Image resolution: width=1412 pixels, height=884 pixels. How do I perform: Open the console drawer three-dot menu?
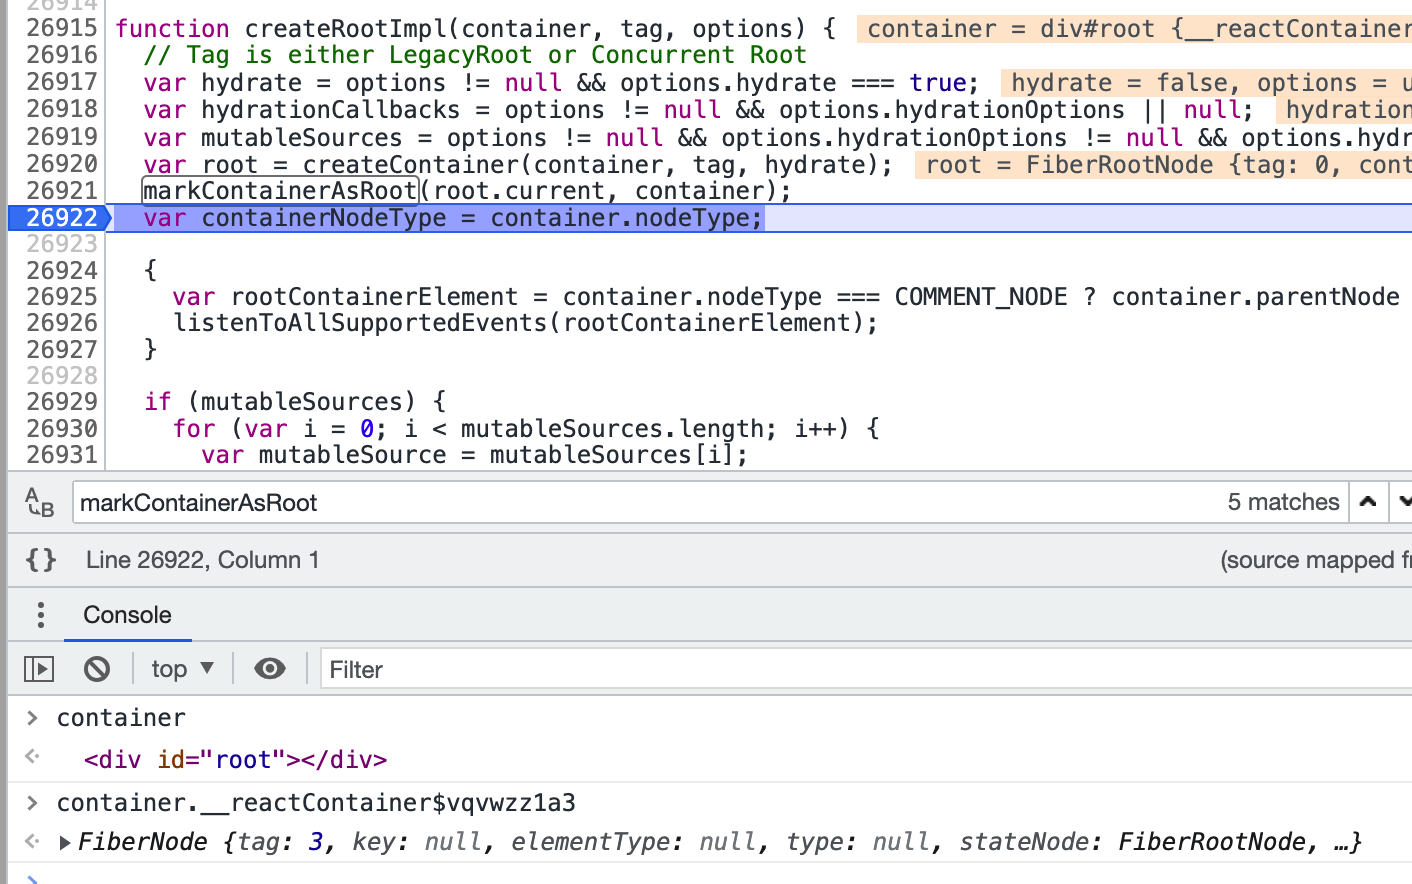(41, 615)
